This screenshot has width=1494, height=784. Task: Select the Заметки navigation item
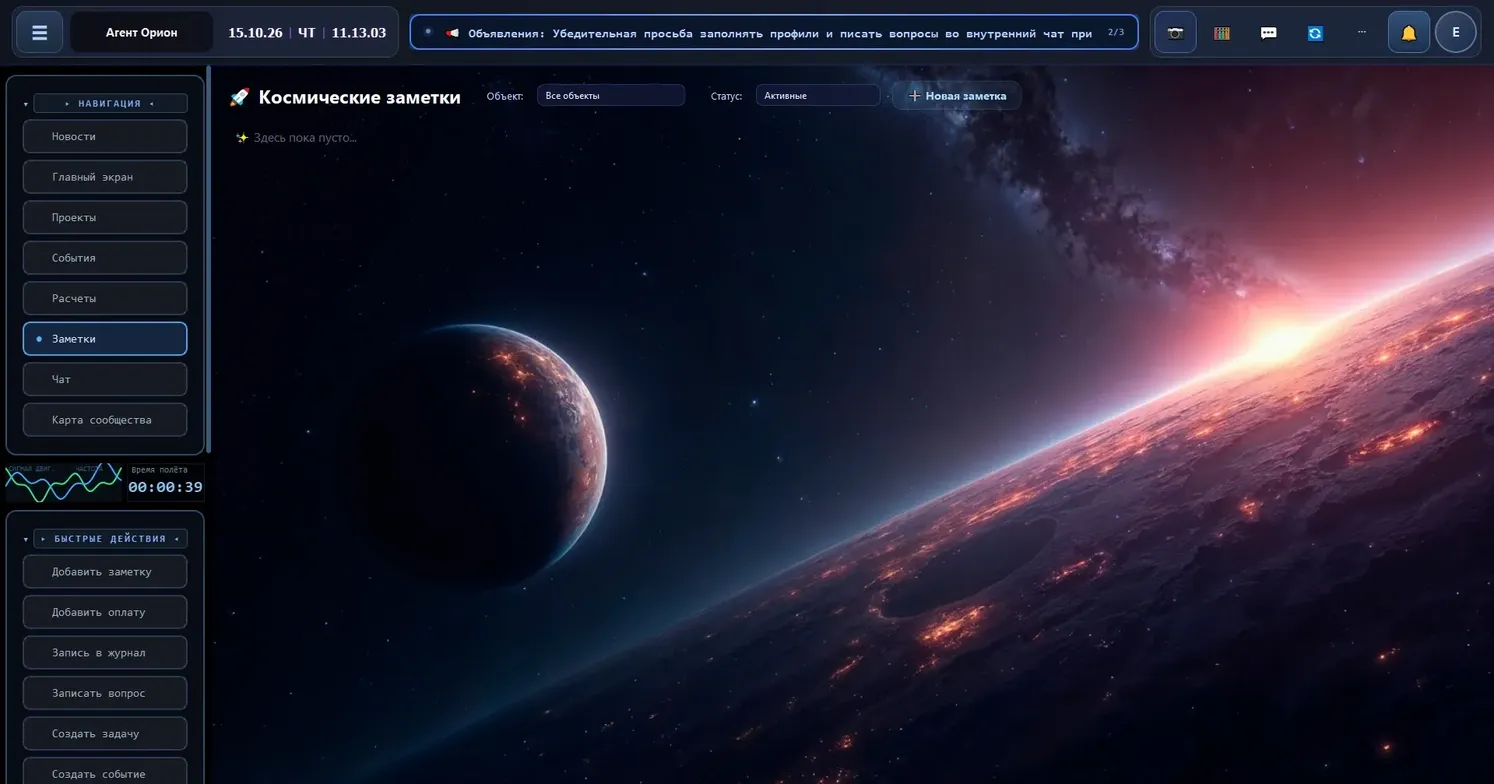(105, 339)
